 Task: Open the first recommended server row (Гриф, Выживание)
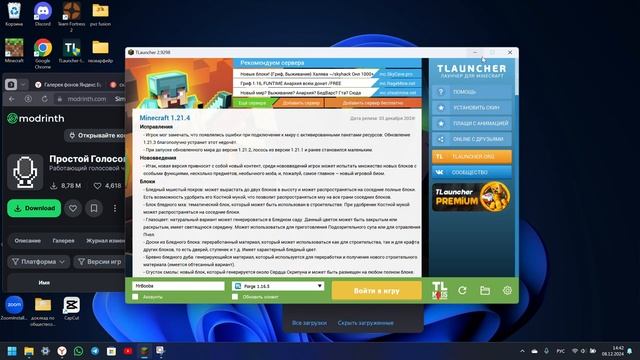pos(327,74)
